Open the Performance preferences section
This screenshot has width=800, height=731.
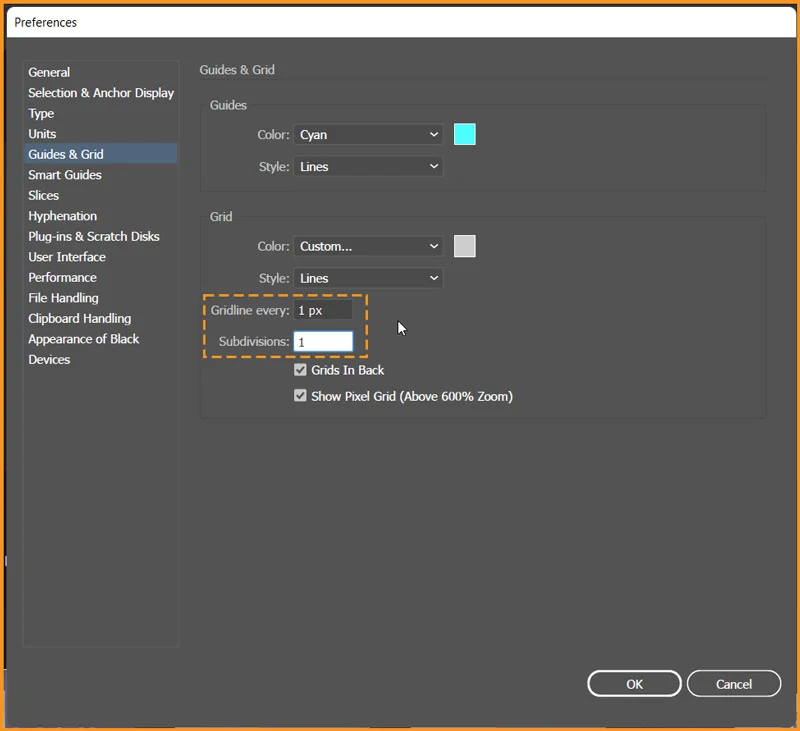point(63,278)
